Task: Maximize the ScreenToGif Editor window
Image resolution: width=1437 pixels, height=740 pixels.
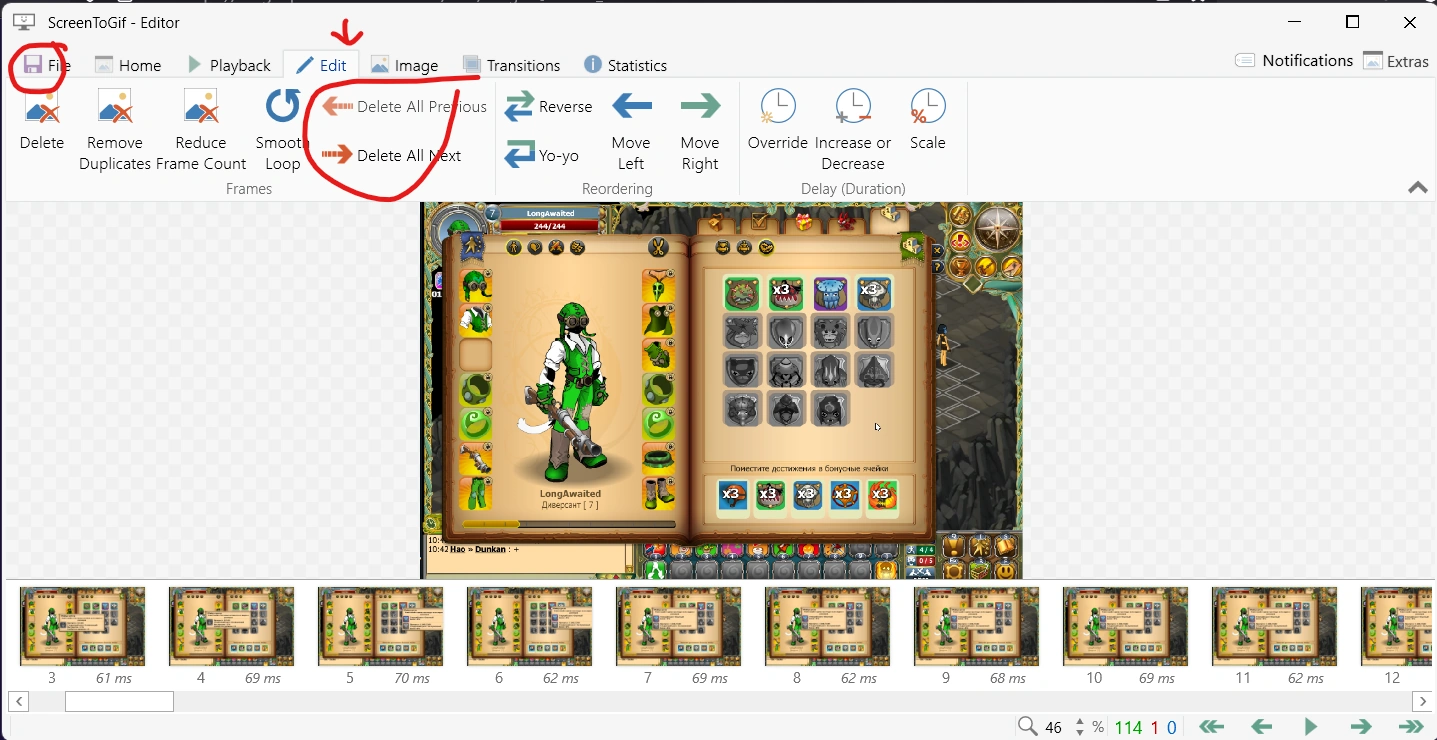Action: tap(1352, 22)
